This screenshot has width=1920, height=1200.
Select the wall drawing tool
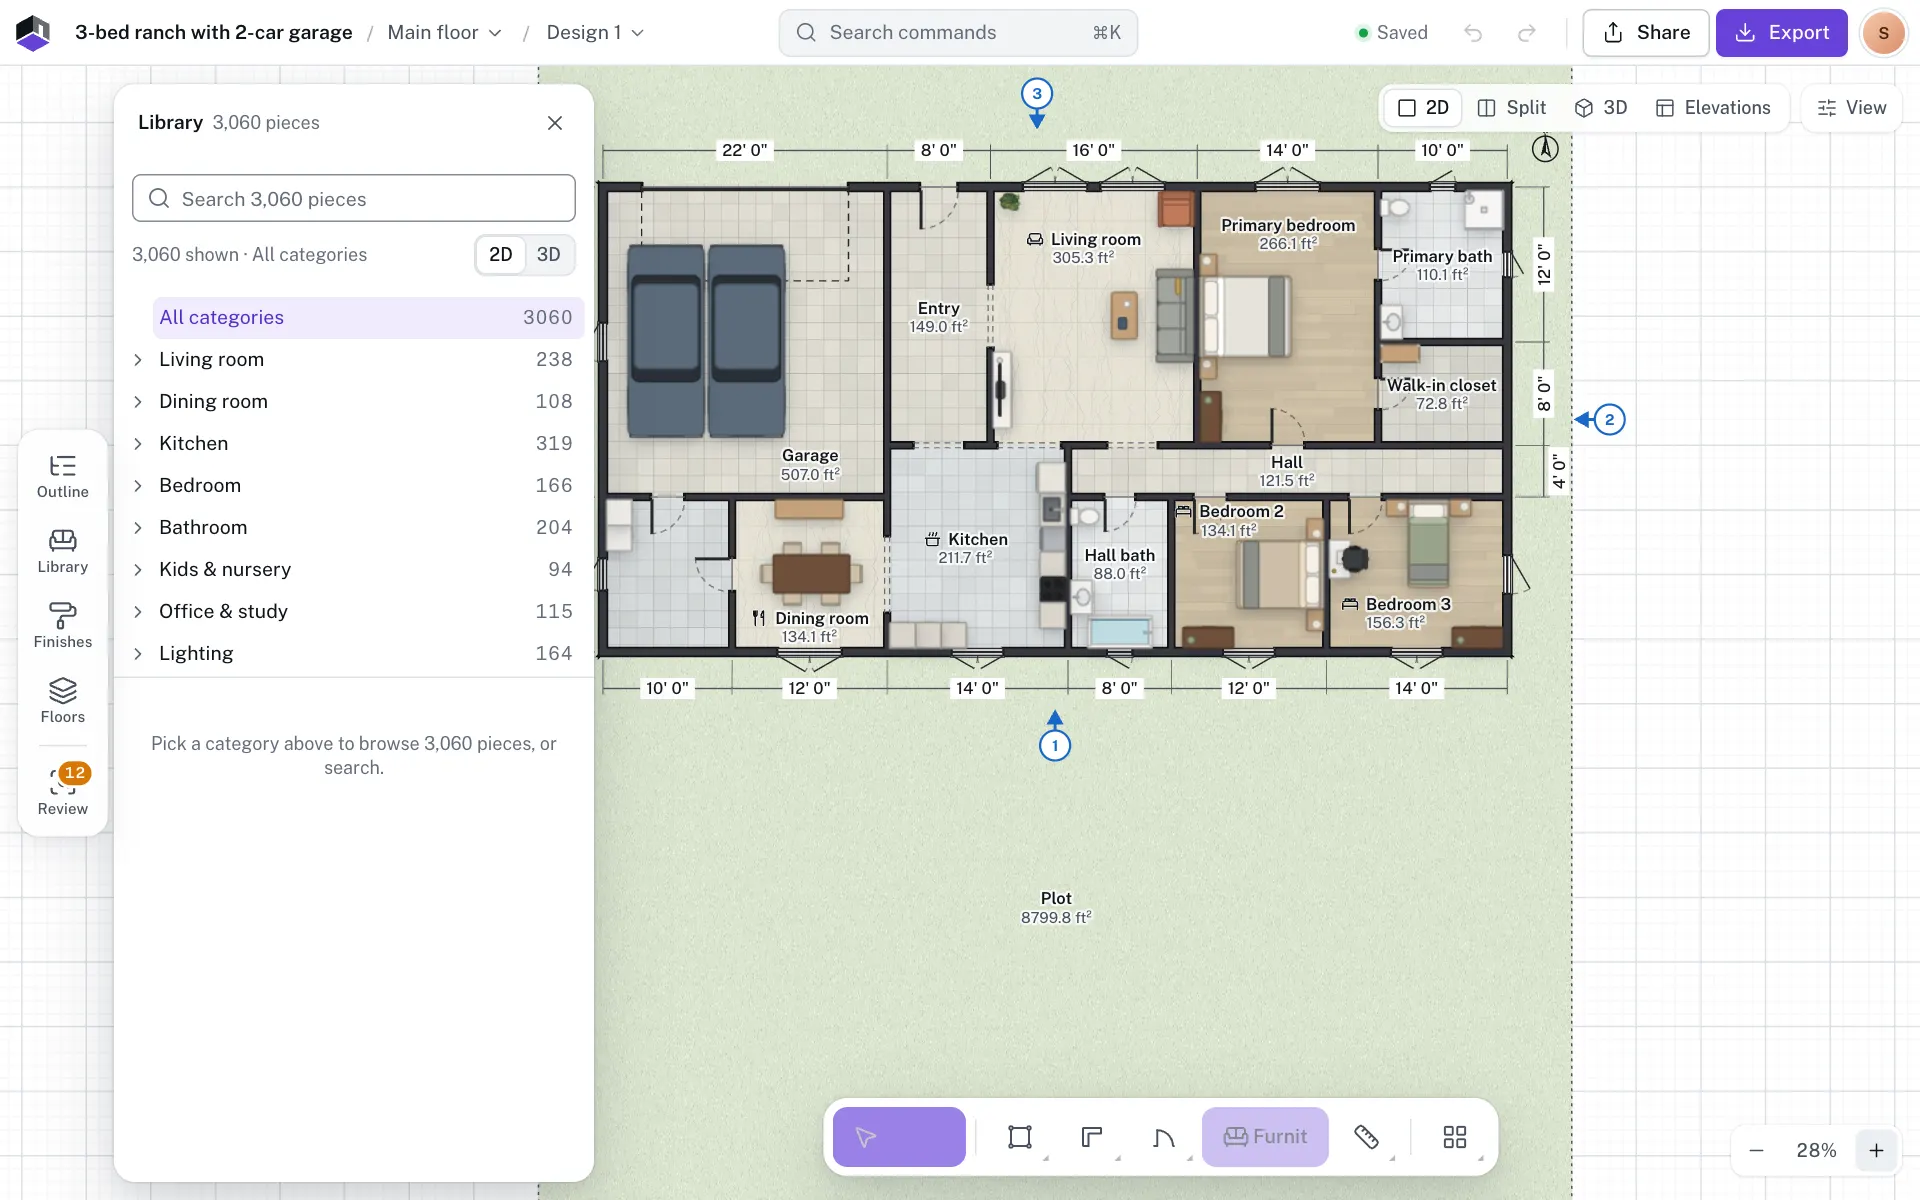[1092, 1137]
